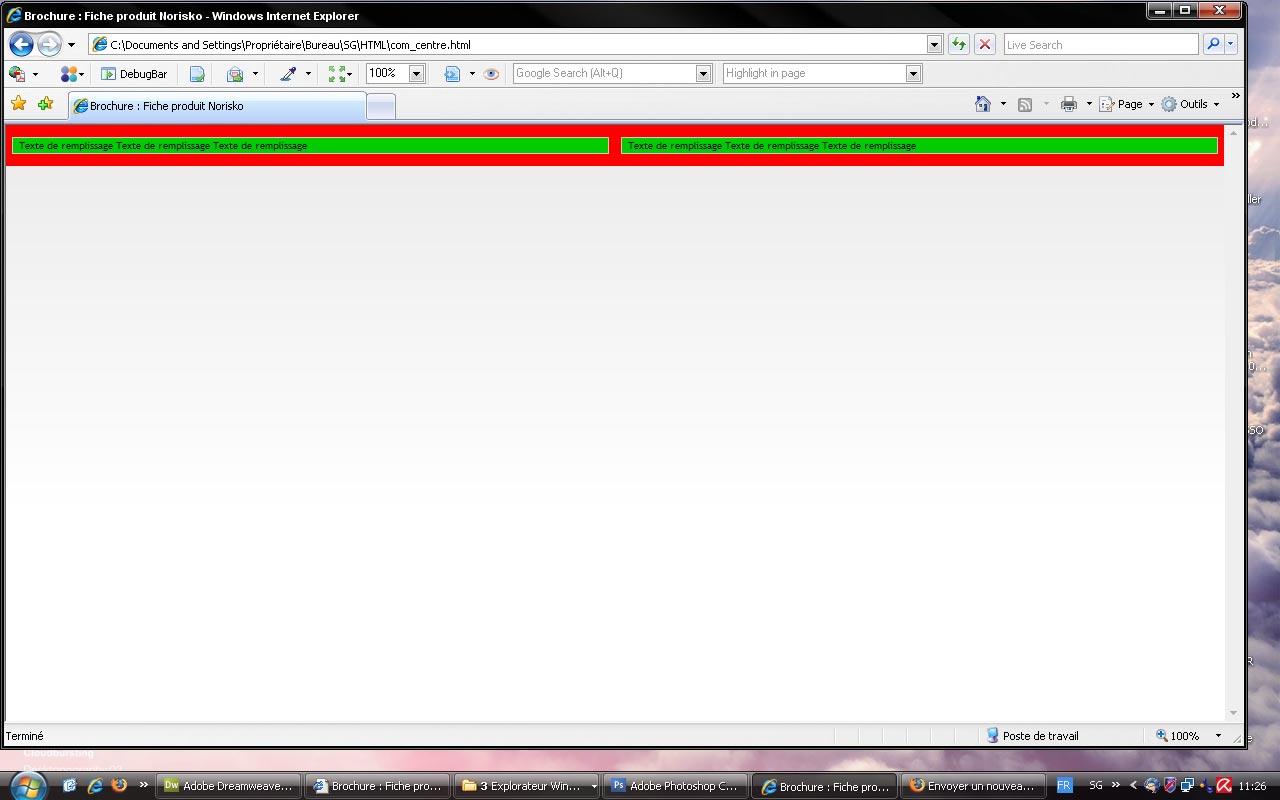Click the Forward navigation arrow

pyautogui.click(x=49, y=44)
